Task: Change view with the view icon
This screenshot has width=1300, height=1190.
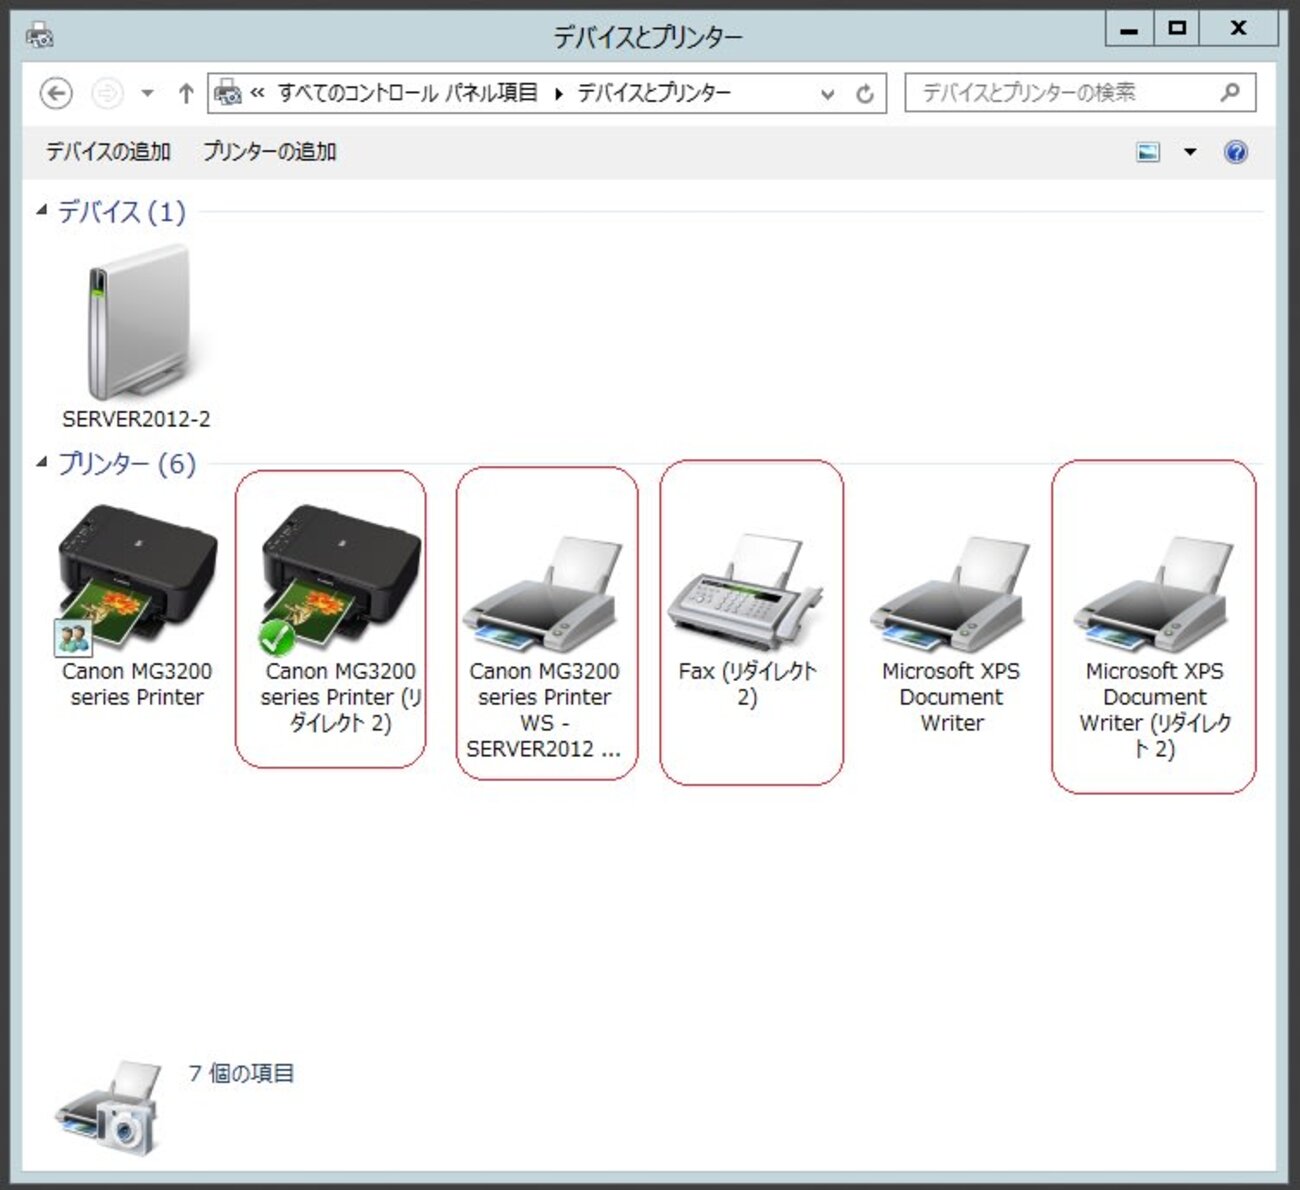Action: click(1148, 152)
